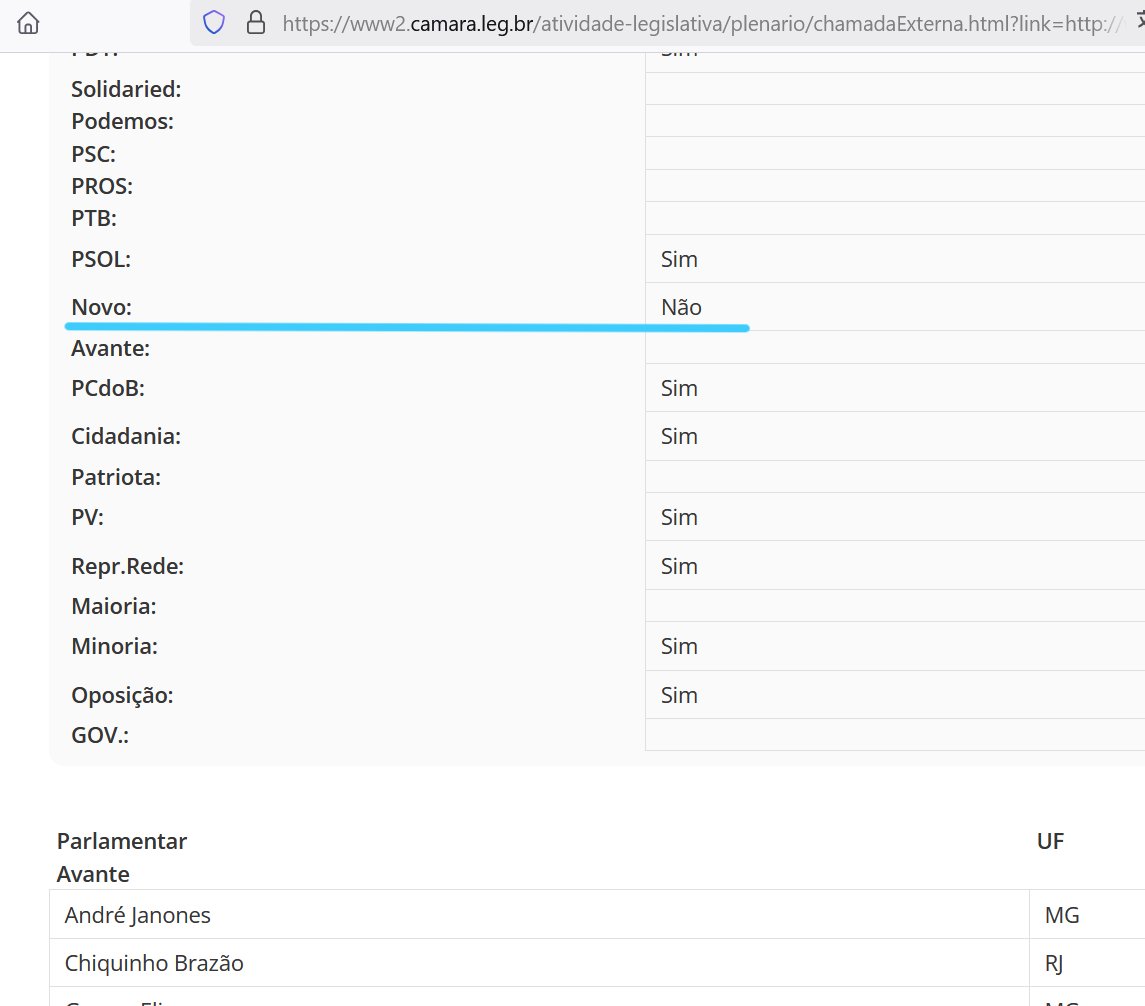
Task: Select the Avante: party label
Action: [110, 348]
